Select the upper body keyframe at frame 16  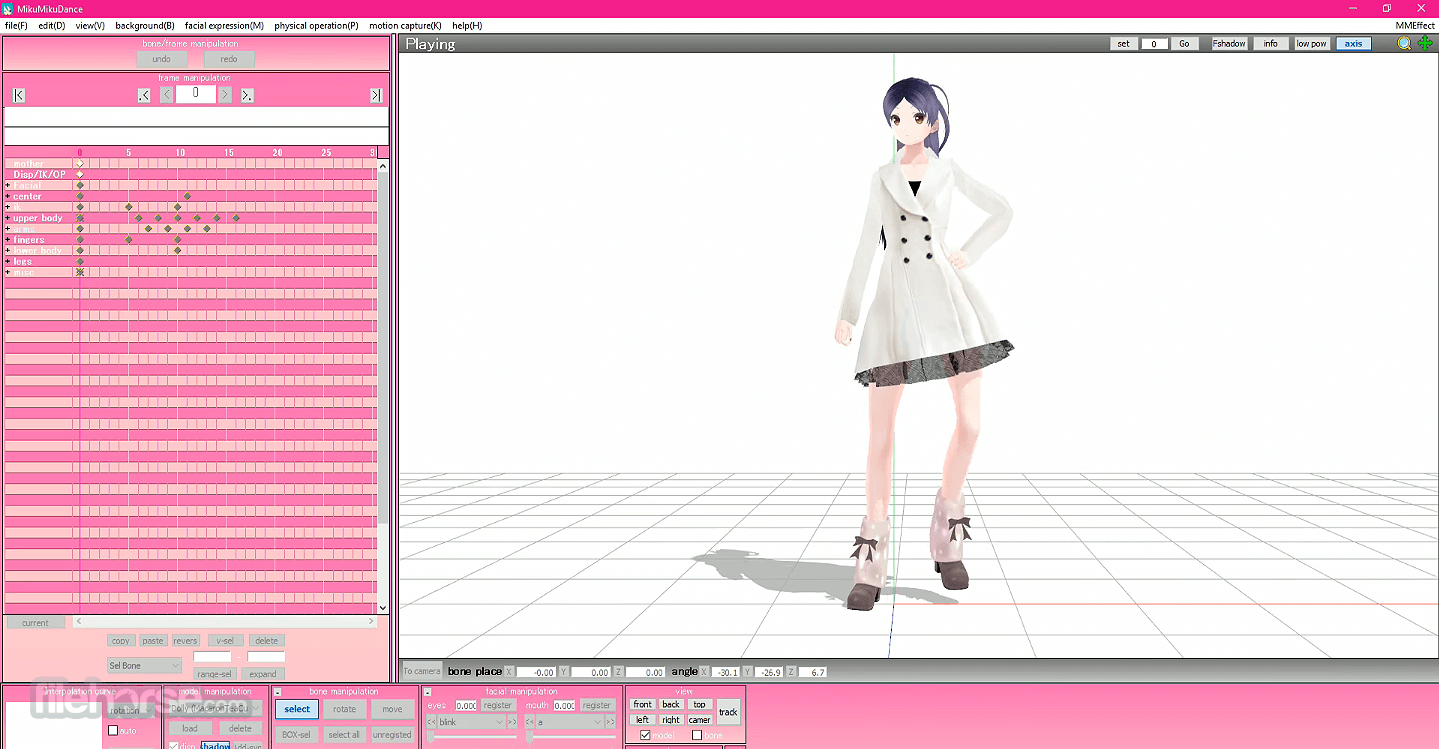pyautogui.click(x=236, y=218)
